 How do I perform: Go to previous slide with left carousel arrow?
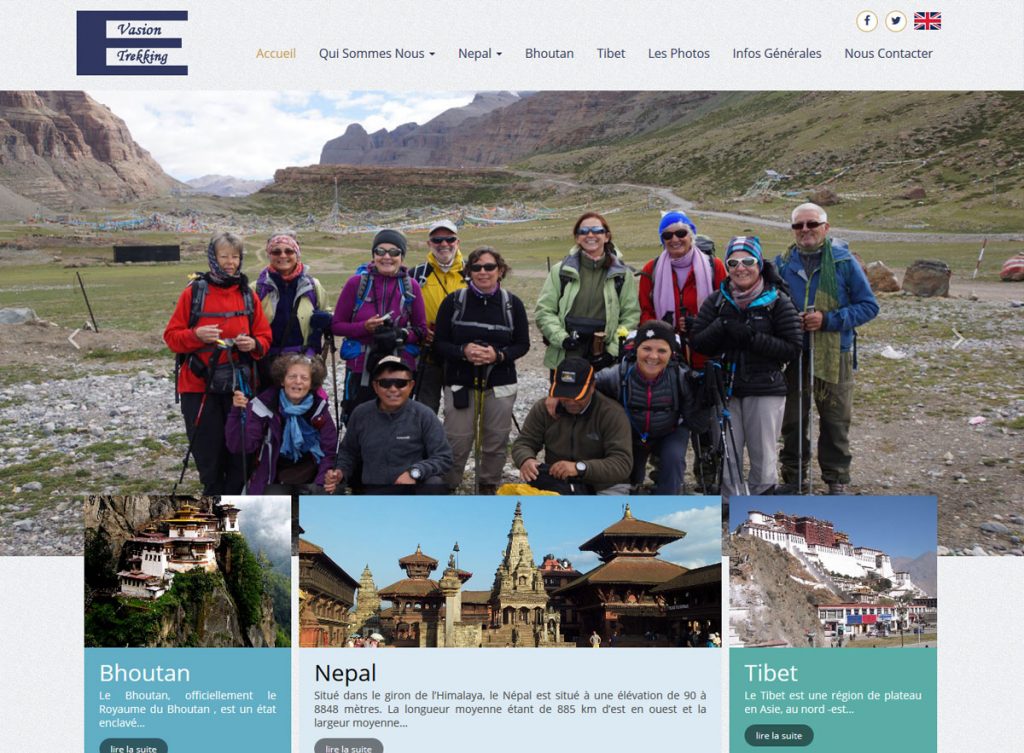coord(74,338)
